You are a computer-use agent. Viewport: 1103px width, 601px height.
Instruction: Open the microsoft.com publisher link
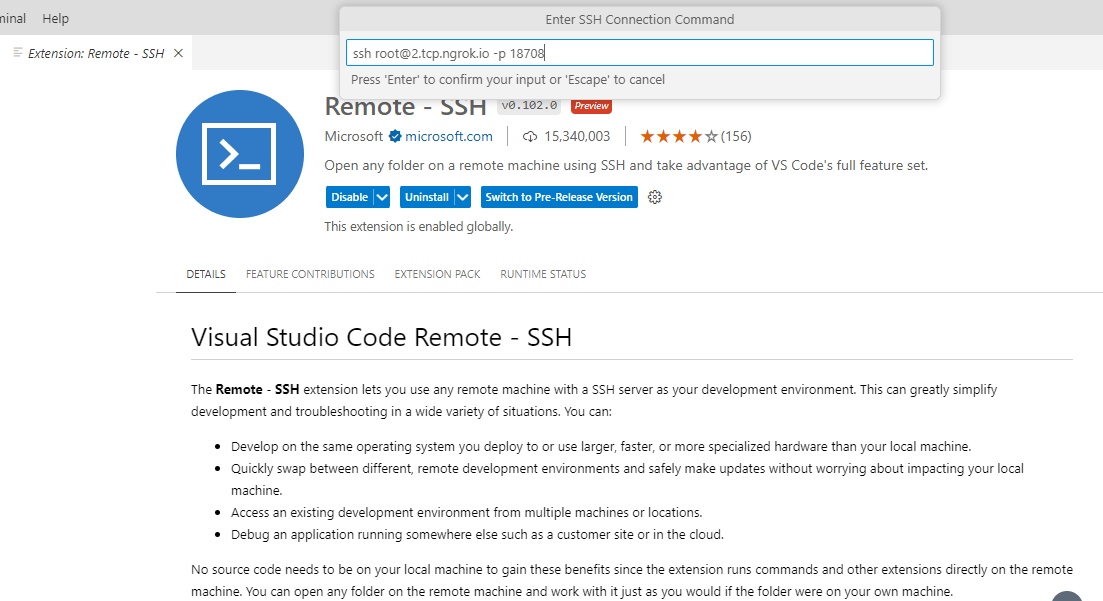pos(449,137)
